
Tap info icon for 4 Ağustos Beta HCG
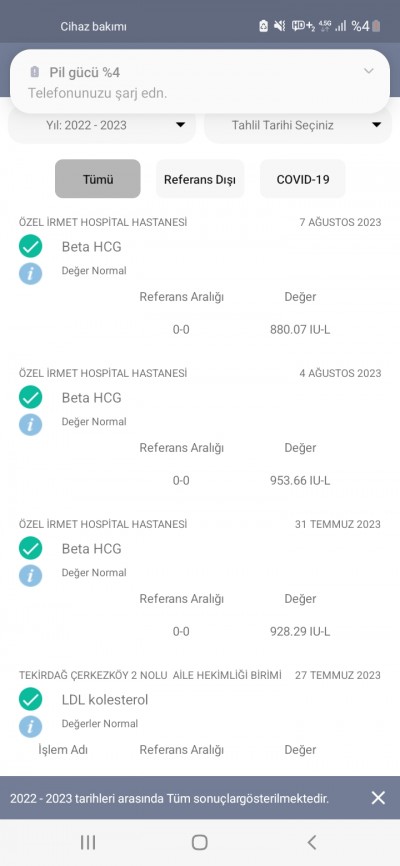pyautogui.click(x=30, y=424)
